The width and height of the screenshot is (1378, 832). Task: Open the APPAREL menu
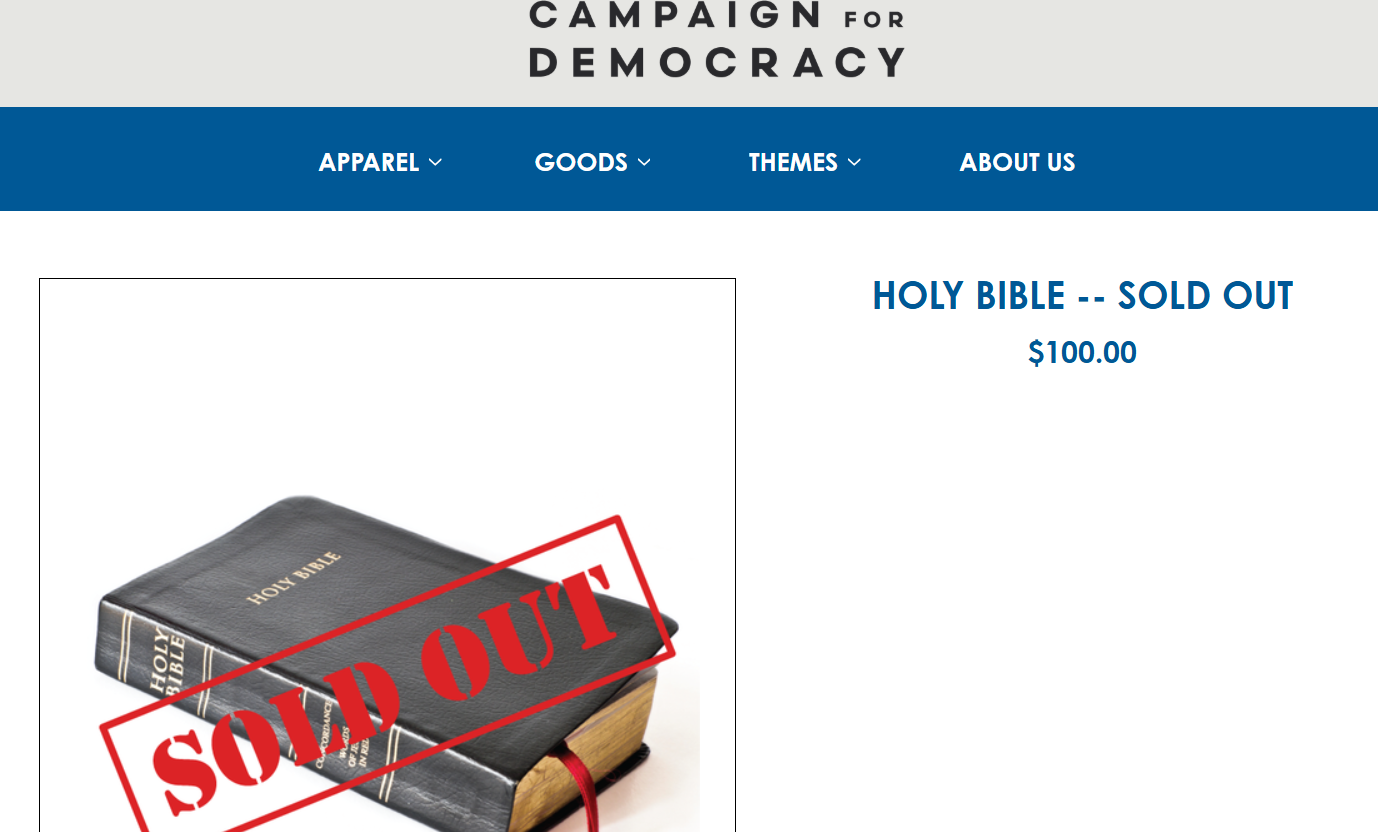(380, 162)
